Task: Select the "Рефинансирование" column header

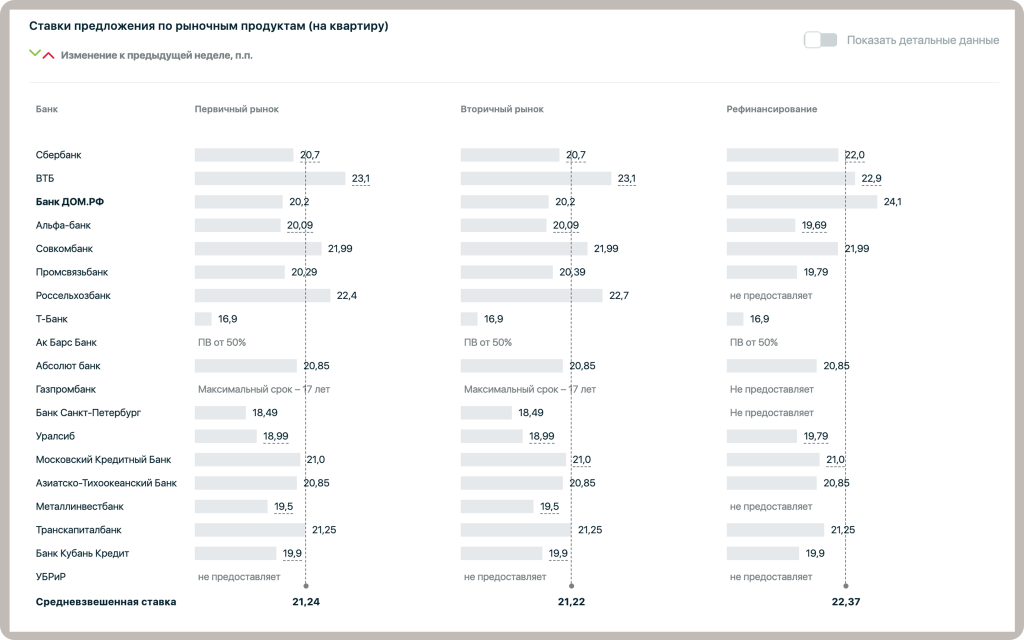Action: pyautogui.click(x=772, y=109)
